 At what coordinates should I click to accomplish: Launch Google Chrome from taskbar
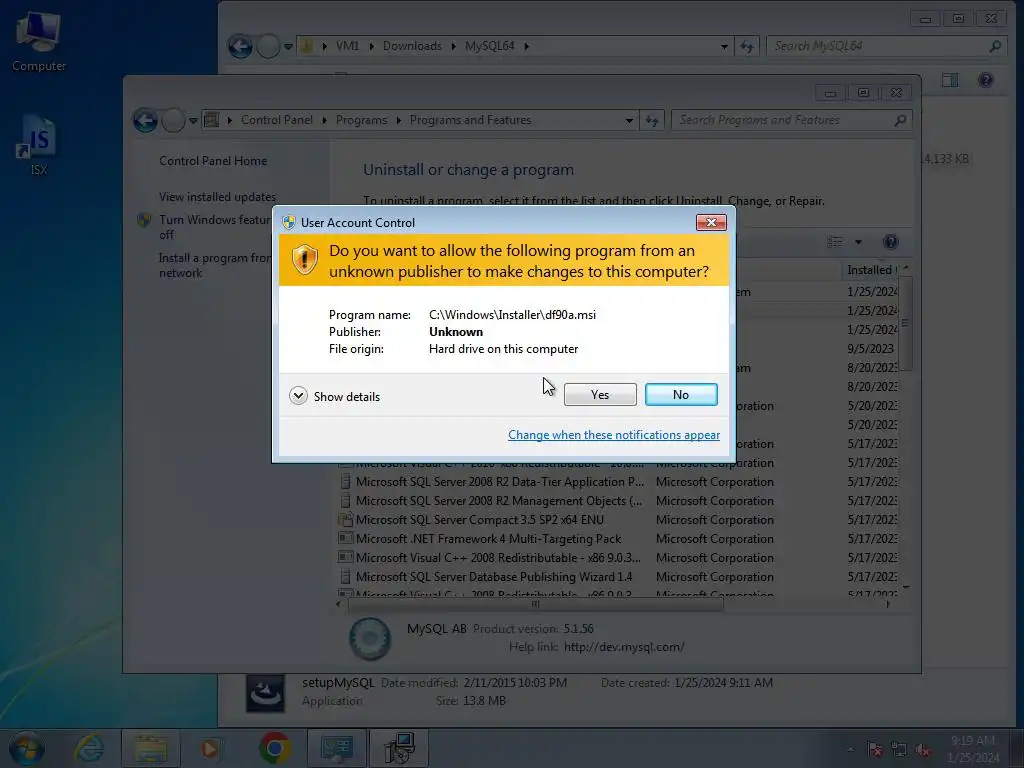[275, 748]
